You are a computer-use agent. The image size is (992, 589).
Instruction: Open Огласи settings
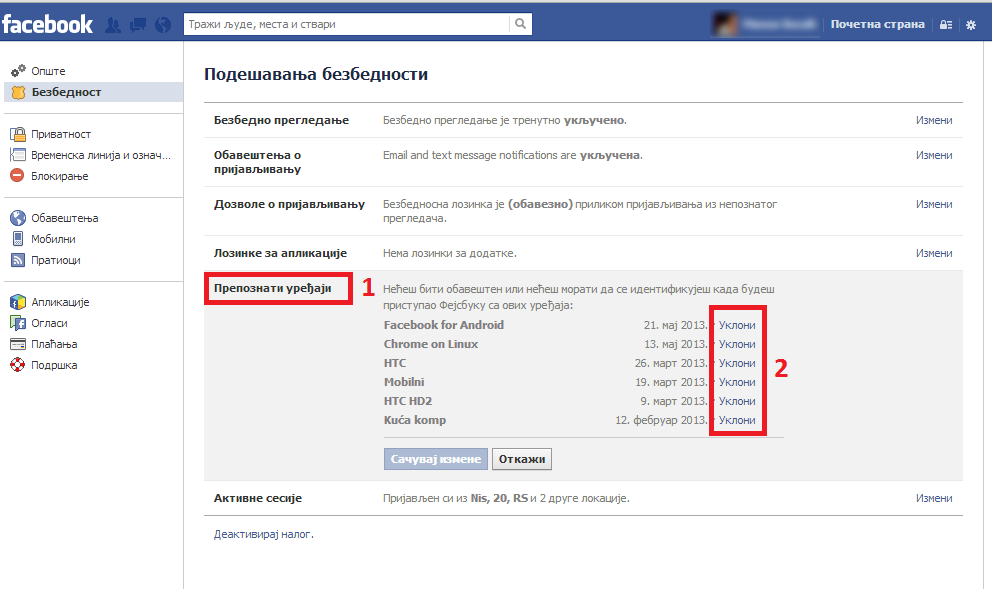50,323
